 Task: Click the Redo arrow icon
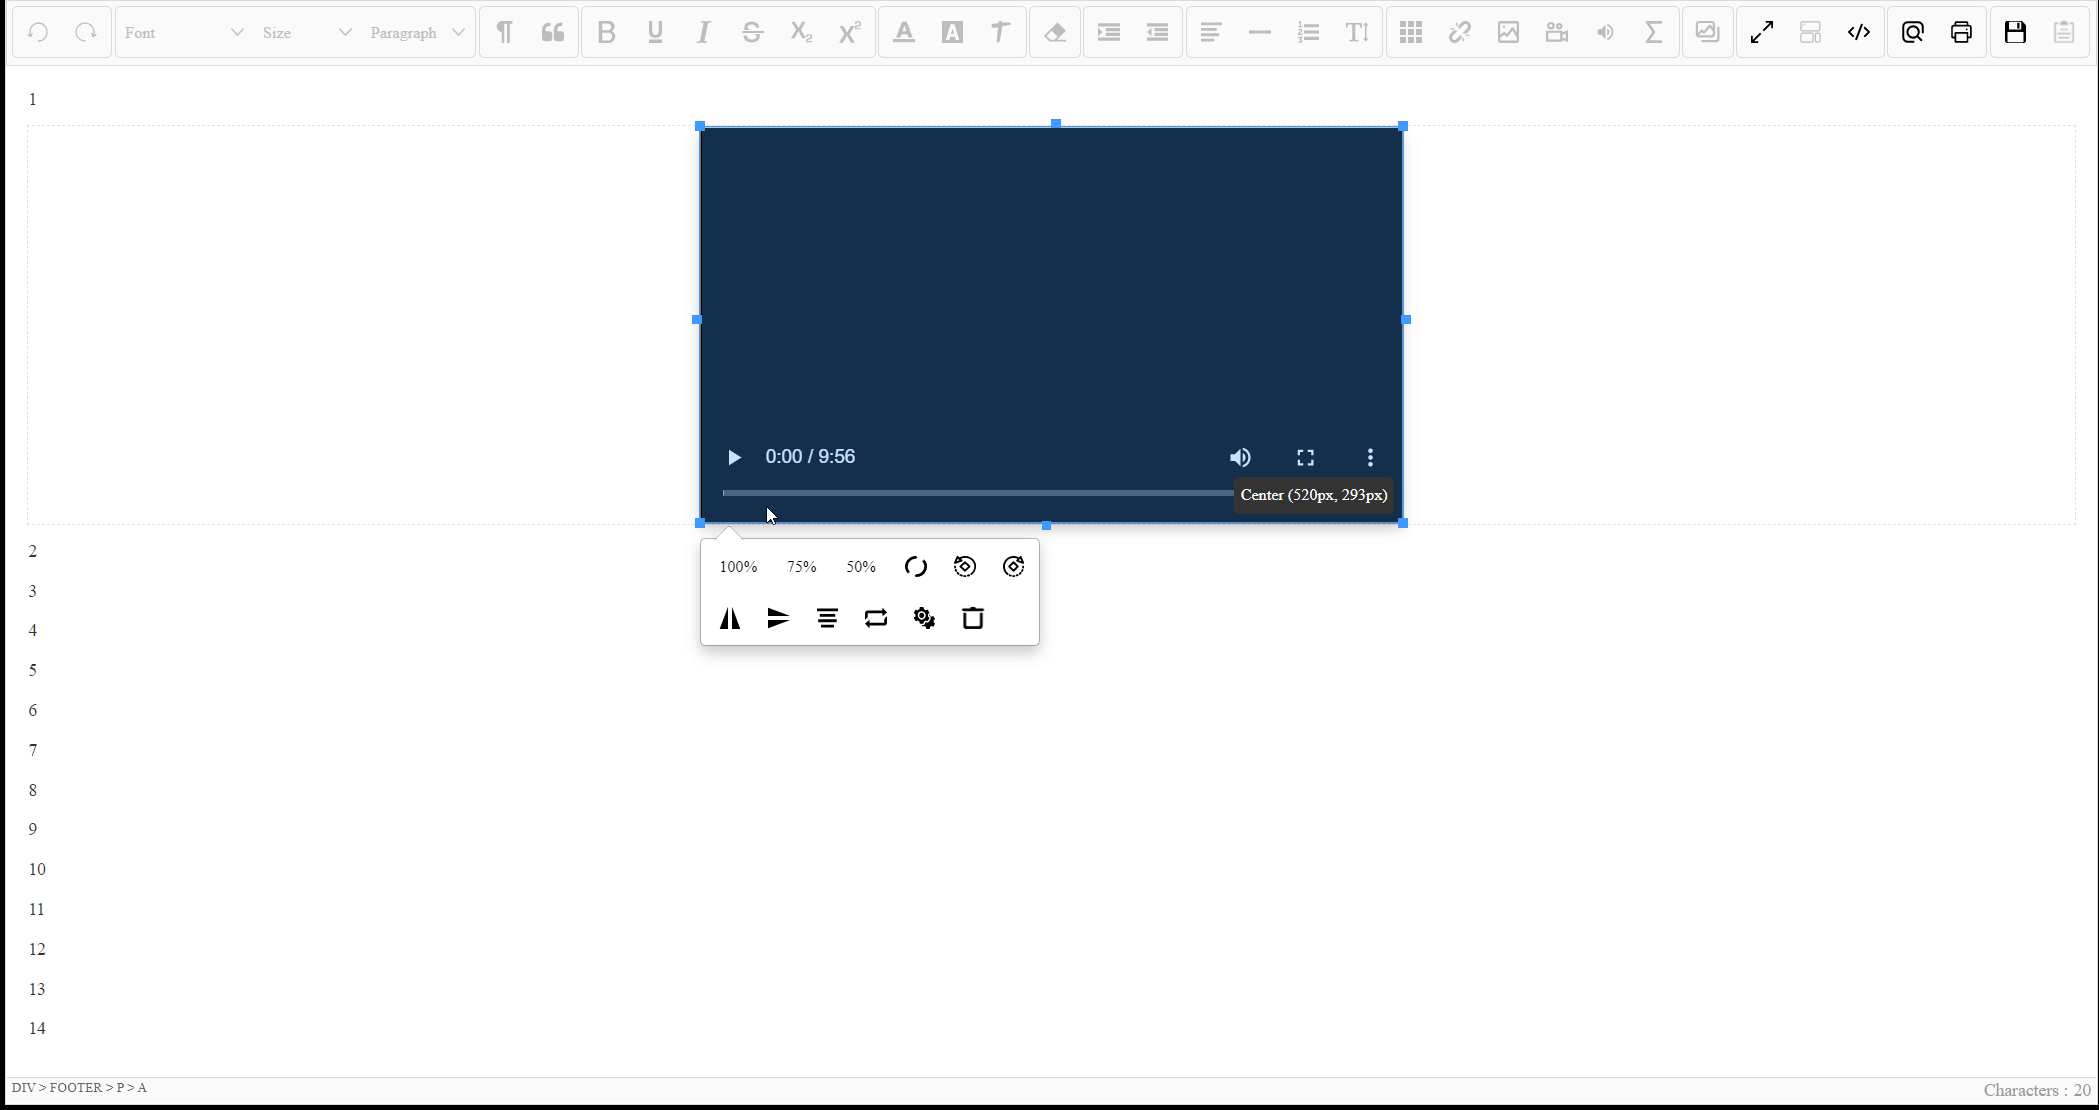point(86,32)
